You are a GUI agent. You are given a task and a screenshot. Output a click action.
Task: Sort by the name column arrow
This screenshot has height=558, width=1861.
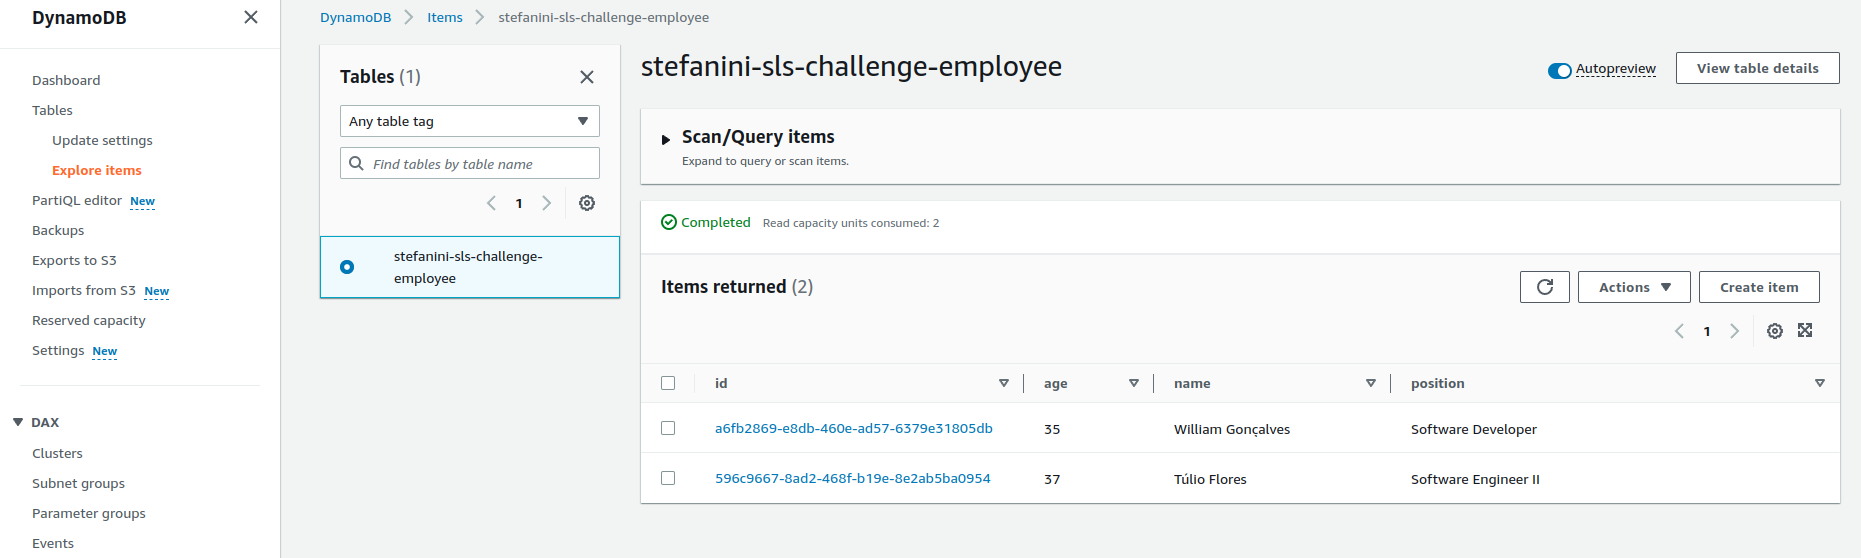(x=1371, y=383)
